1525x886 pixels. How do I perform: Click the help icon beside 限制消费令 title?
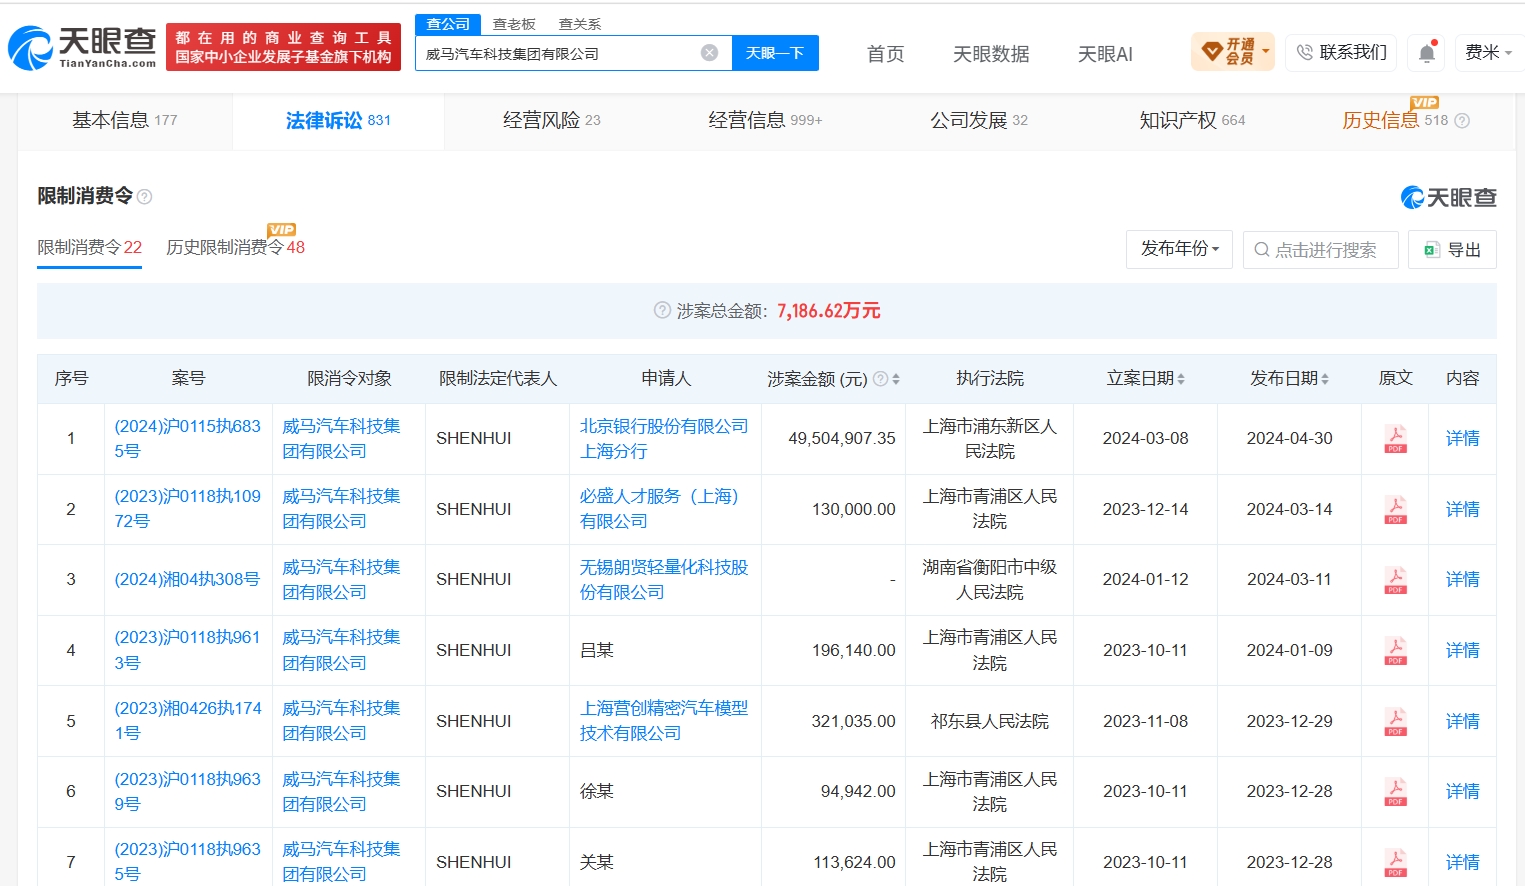coord(145,197)
